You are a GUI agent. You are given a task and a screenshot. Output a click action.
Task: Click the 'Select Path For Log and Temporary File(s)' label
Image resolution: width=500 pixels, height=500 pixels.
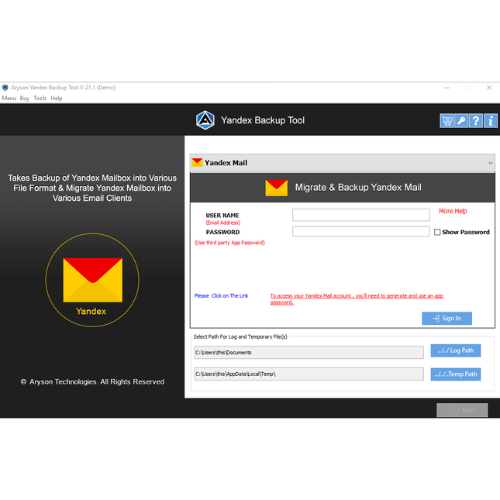point(240,337)
